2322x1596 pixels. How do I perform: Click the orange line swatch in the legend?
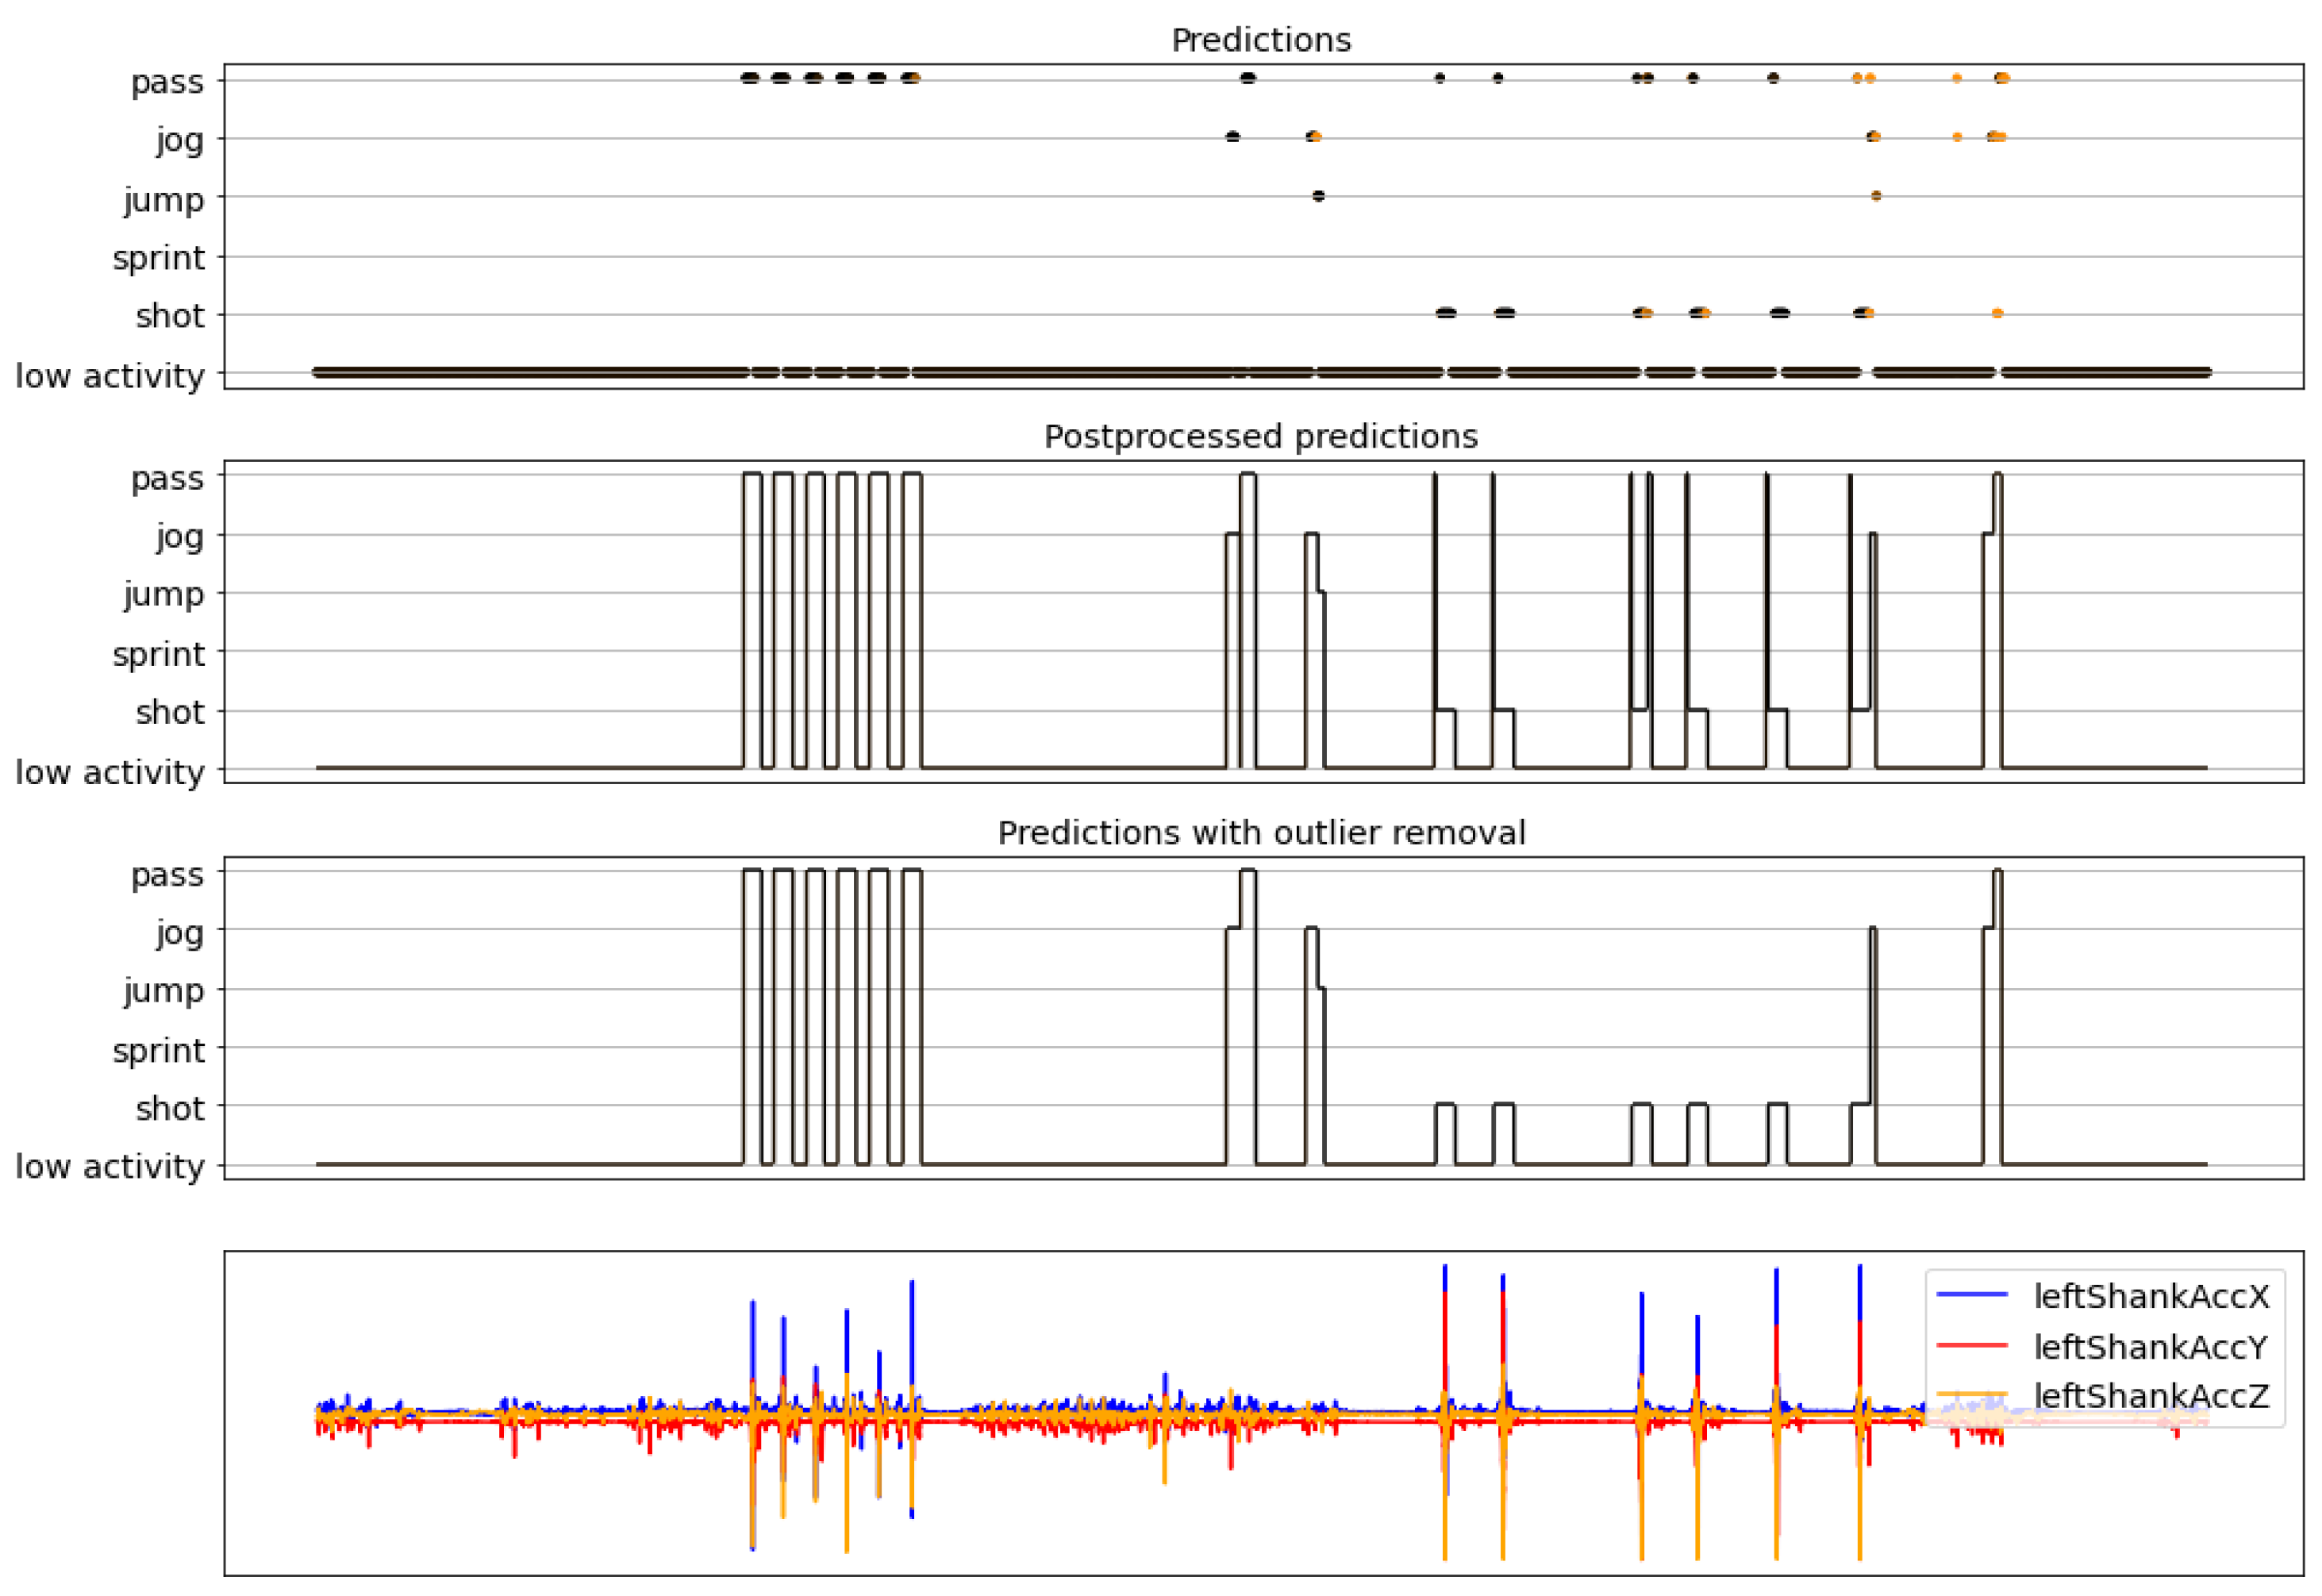(1971, 1394)
